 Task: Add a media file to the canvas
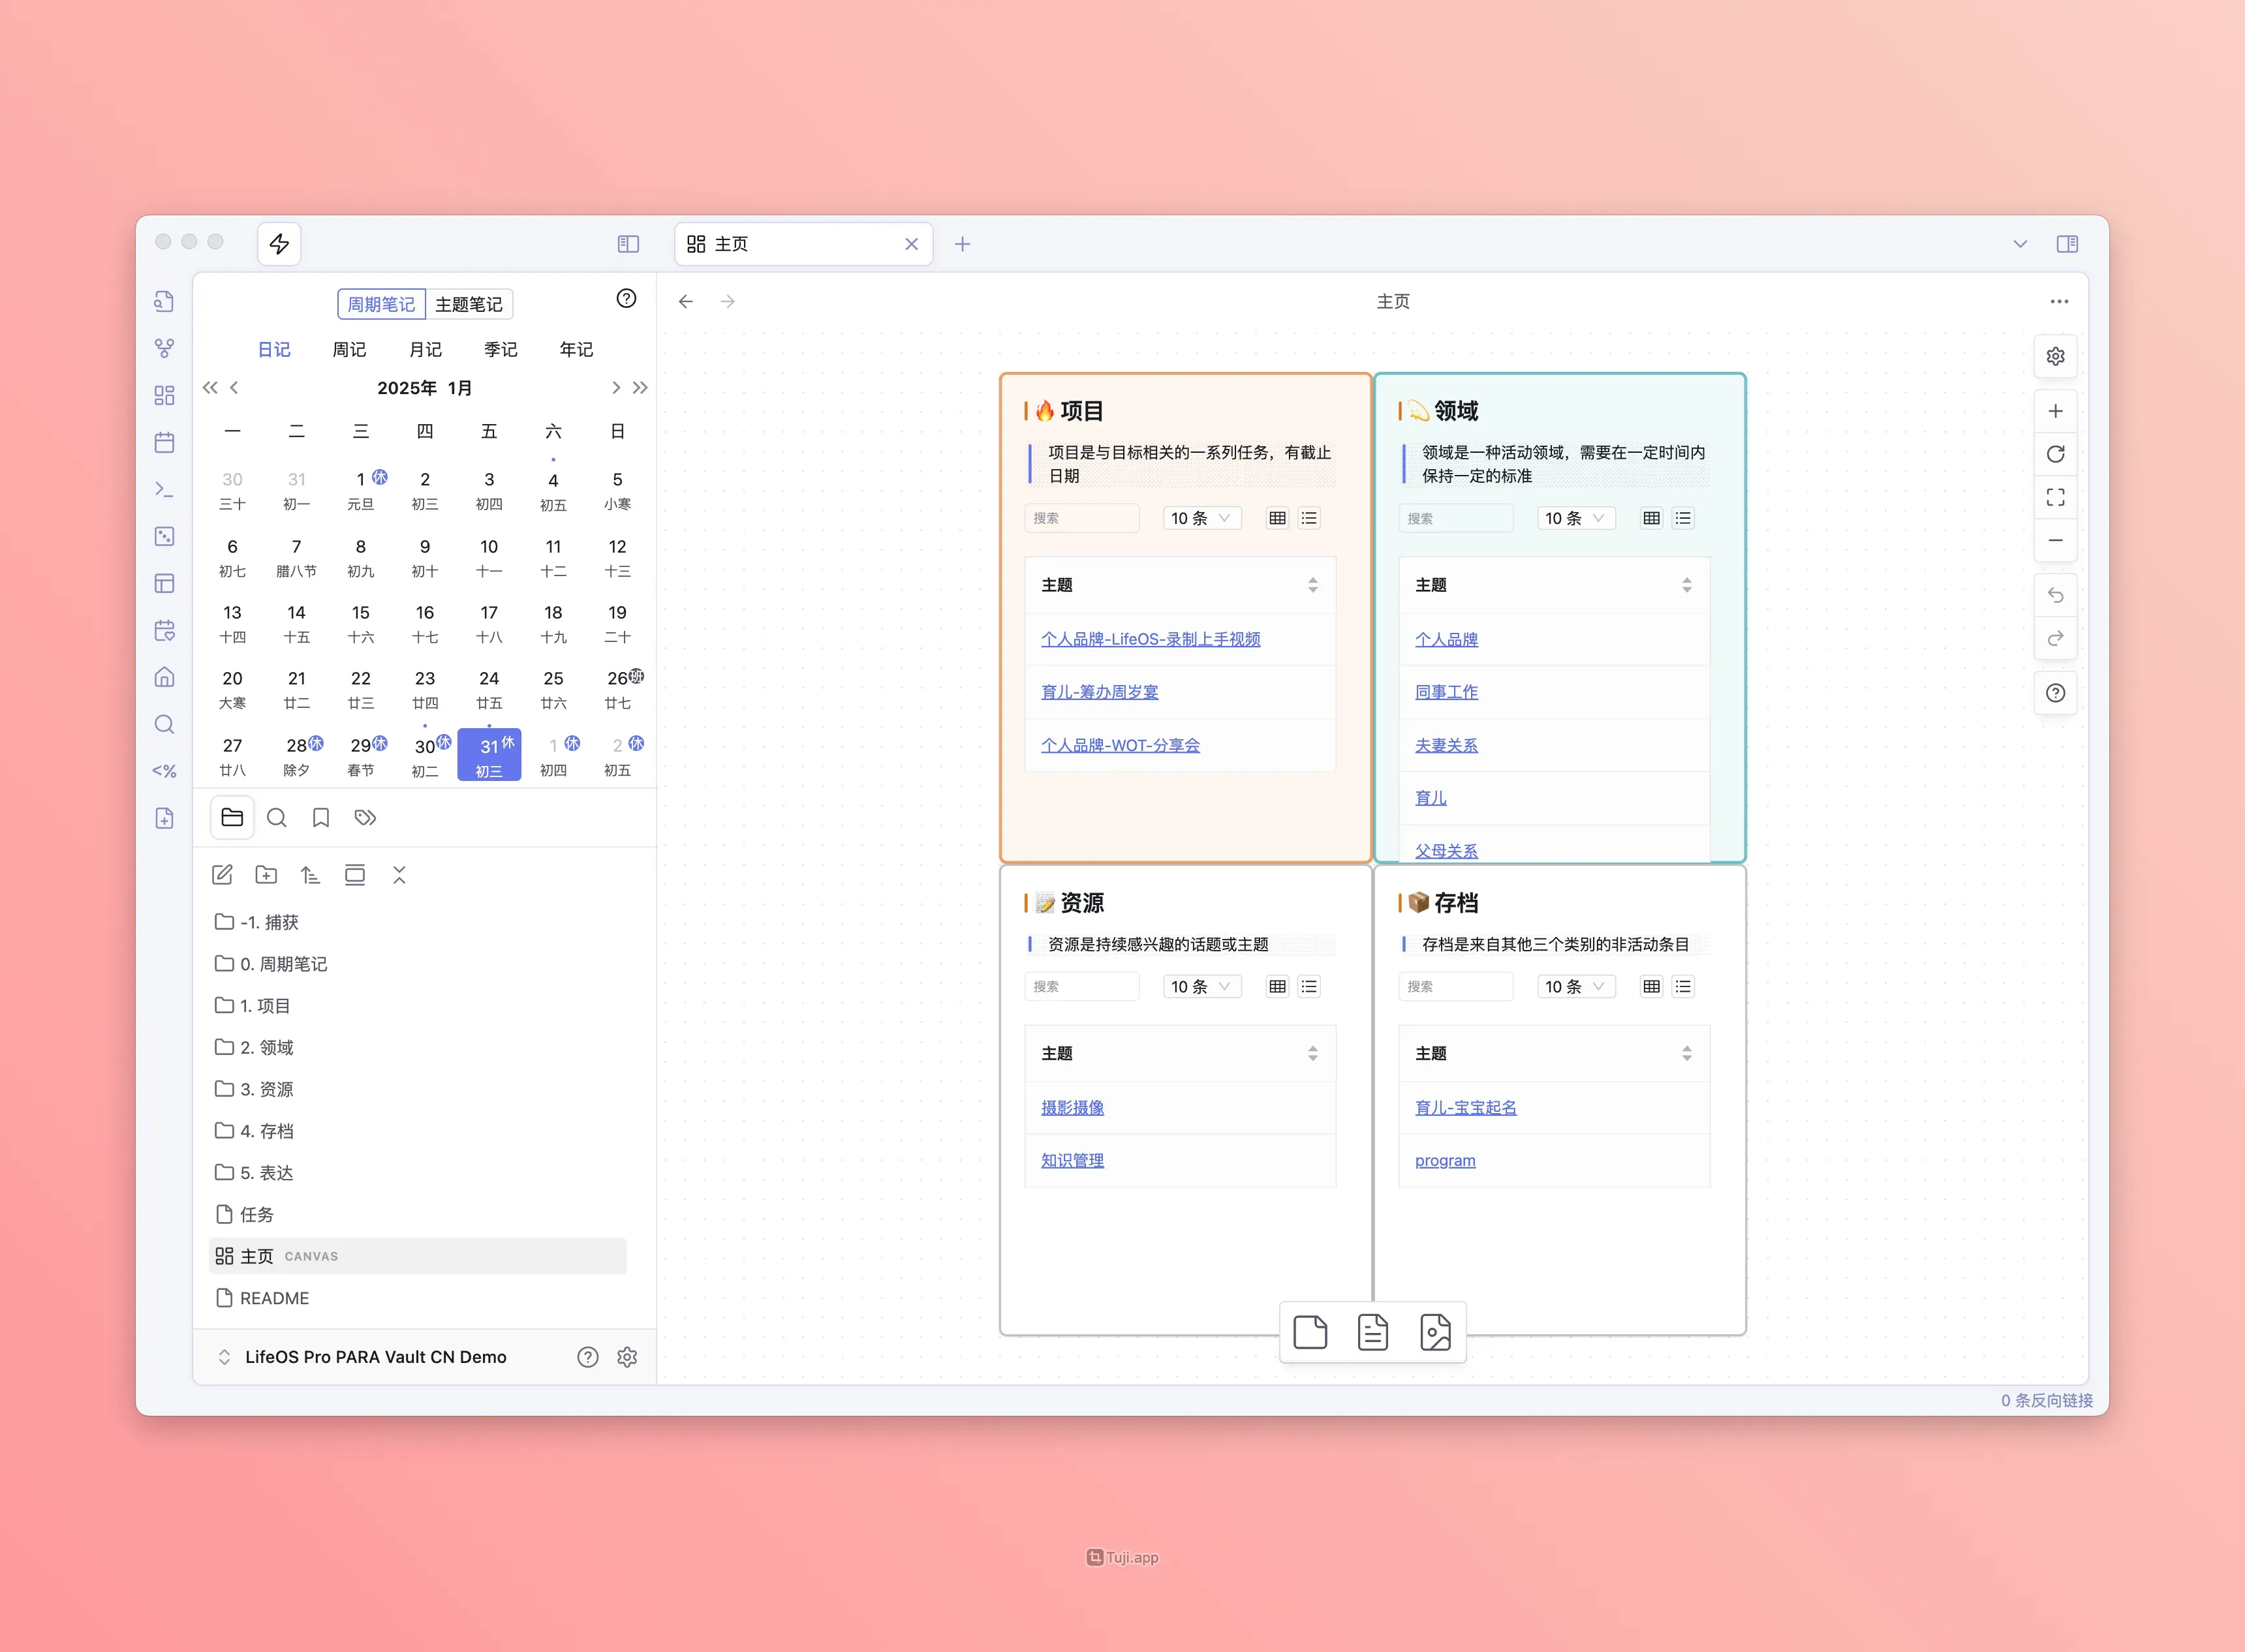[x=1435, y=1332]
